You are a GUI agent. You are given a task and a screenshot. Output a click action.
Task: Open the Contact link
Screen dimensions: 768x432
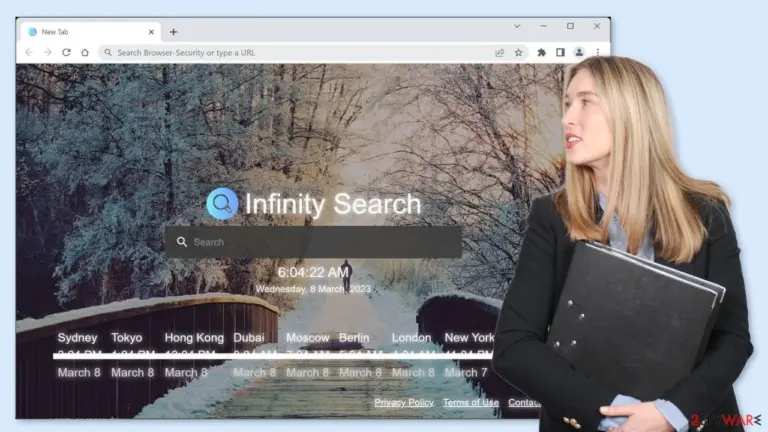click(x=524, y=403)
